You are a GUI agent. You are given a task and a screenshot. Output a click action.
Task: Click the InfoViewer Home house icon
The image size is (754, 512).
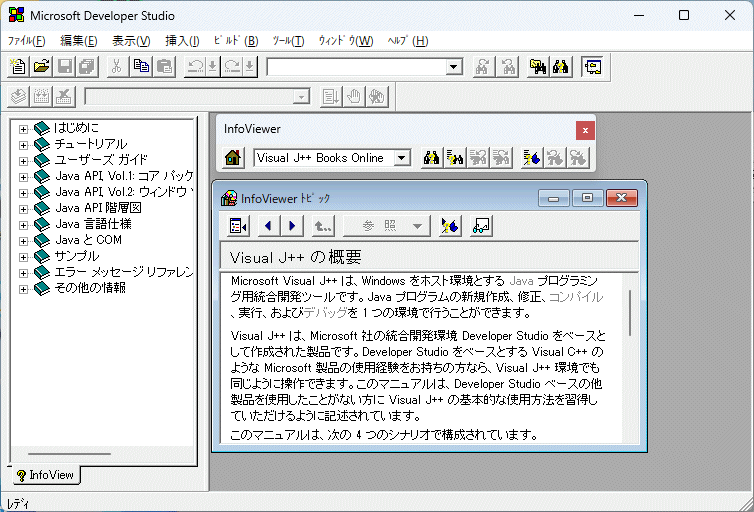point(233,158)
